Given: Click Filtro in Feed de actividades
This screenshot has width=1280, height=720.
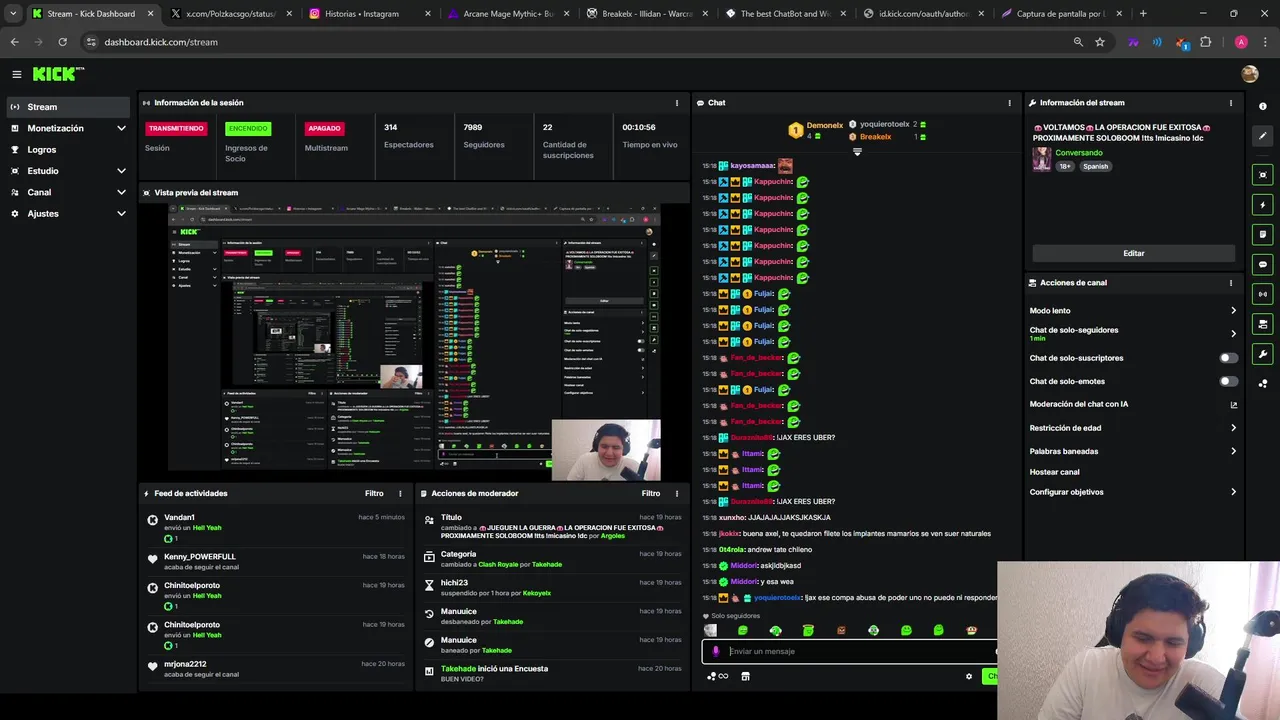Looking at the screenshot, I should click(x=374, y=493).
